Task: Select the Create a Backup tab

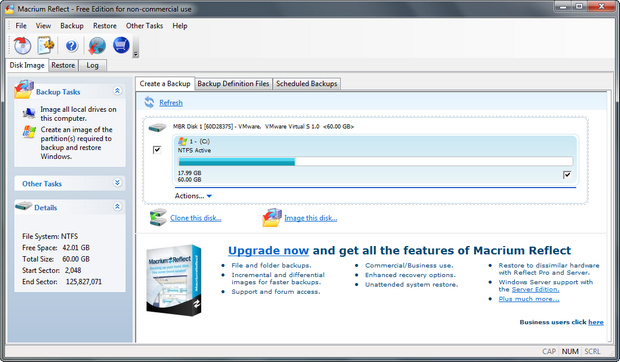Action: click(x=165, y=83)
